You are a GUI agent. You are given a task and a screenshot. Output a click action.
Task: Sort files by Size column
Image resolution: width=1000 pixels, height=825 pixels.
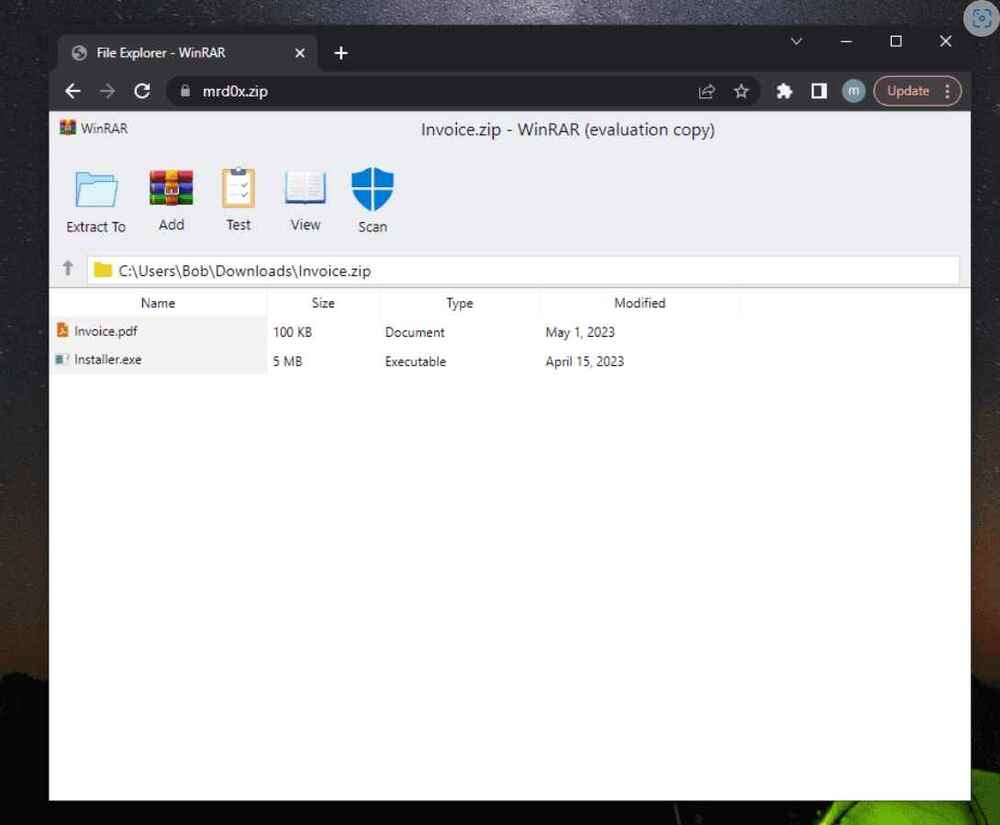[x=323, y=303]
